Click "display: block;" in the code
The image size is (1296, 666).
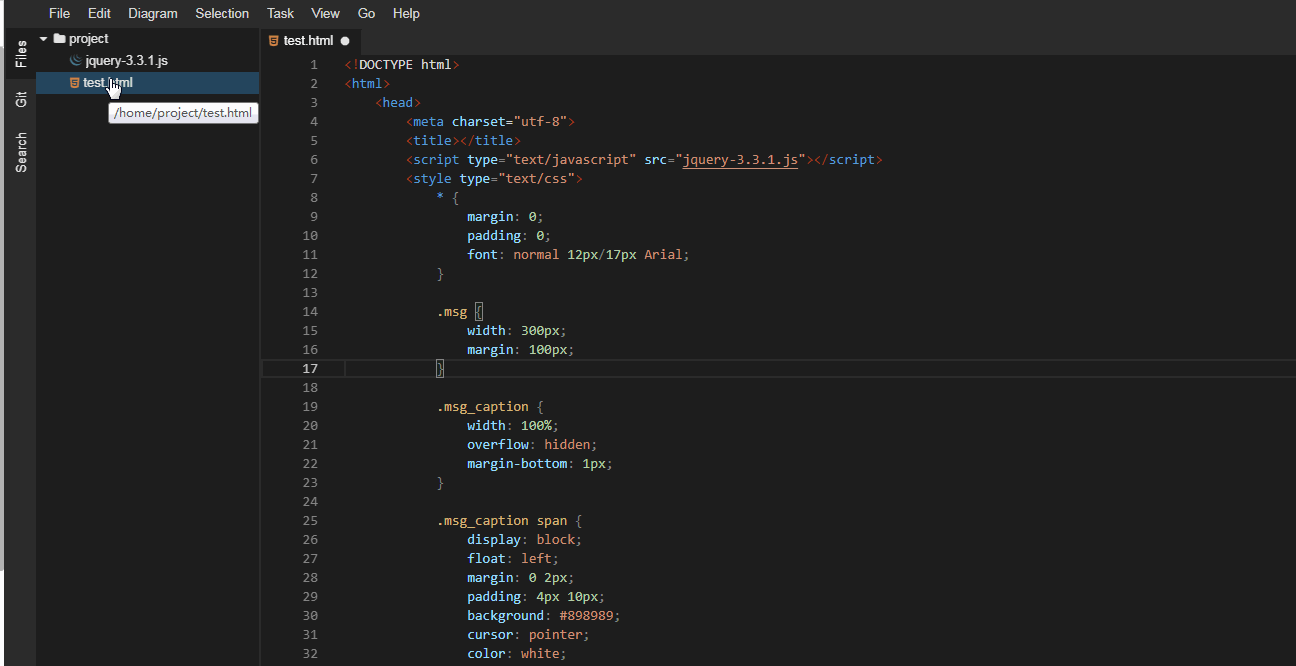pyautogui.click(x=525, y=540)
